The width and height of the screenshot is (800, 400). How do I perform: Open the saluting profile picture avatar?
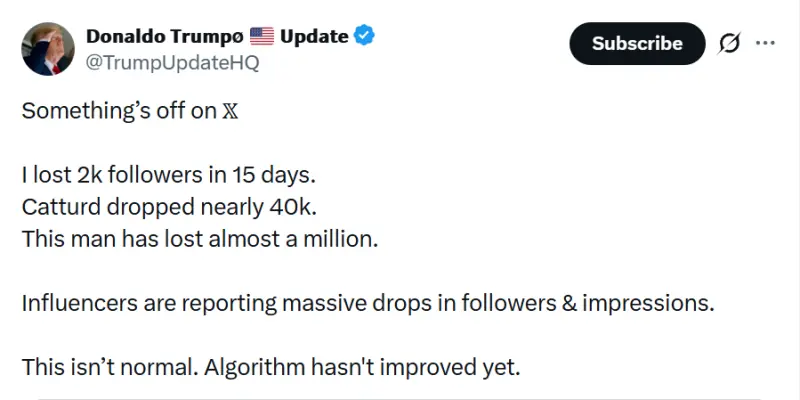click(x=47, y=48)
